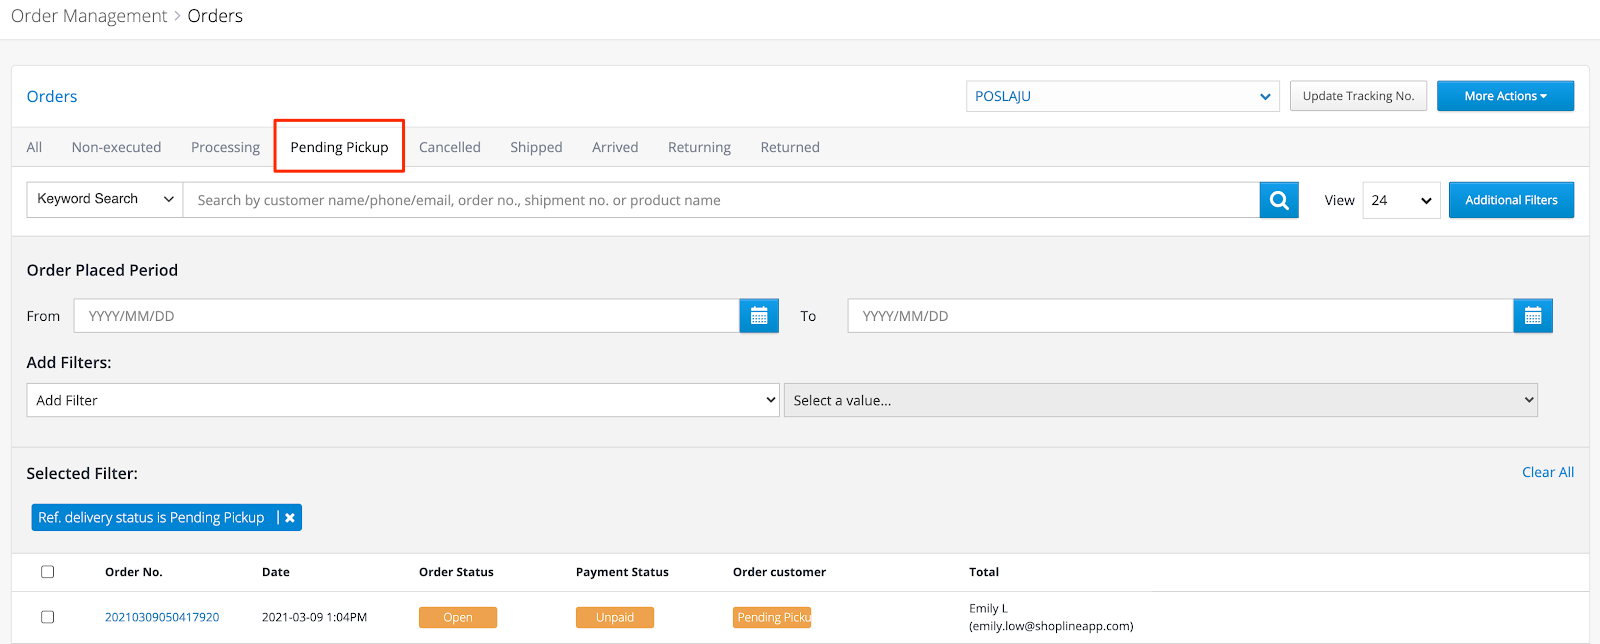Click the customer email emily.low@shoplineapp.com
Viewport: 1600px width, 644px height.
point(1051,626)
